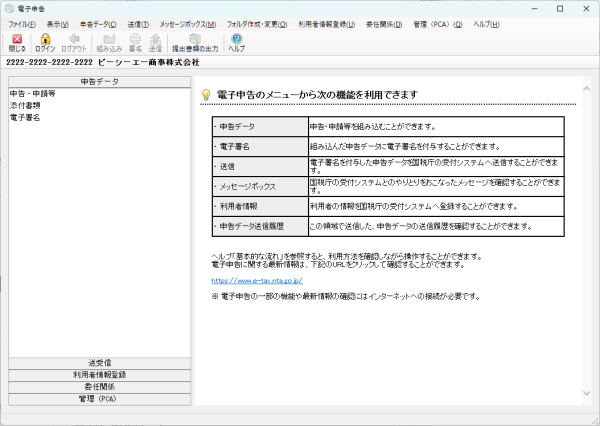Click the 組み込み toolbar icon

(x=109, y=41)
